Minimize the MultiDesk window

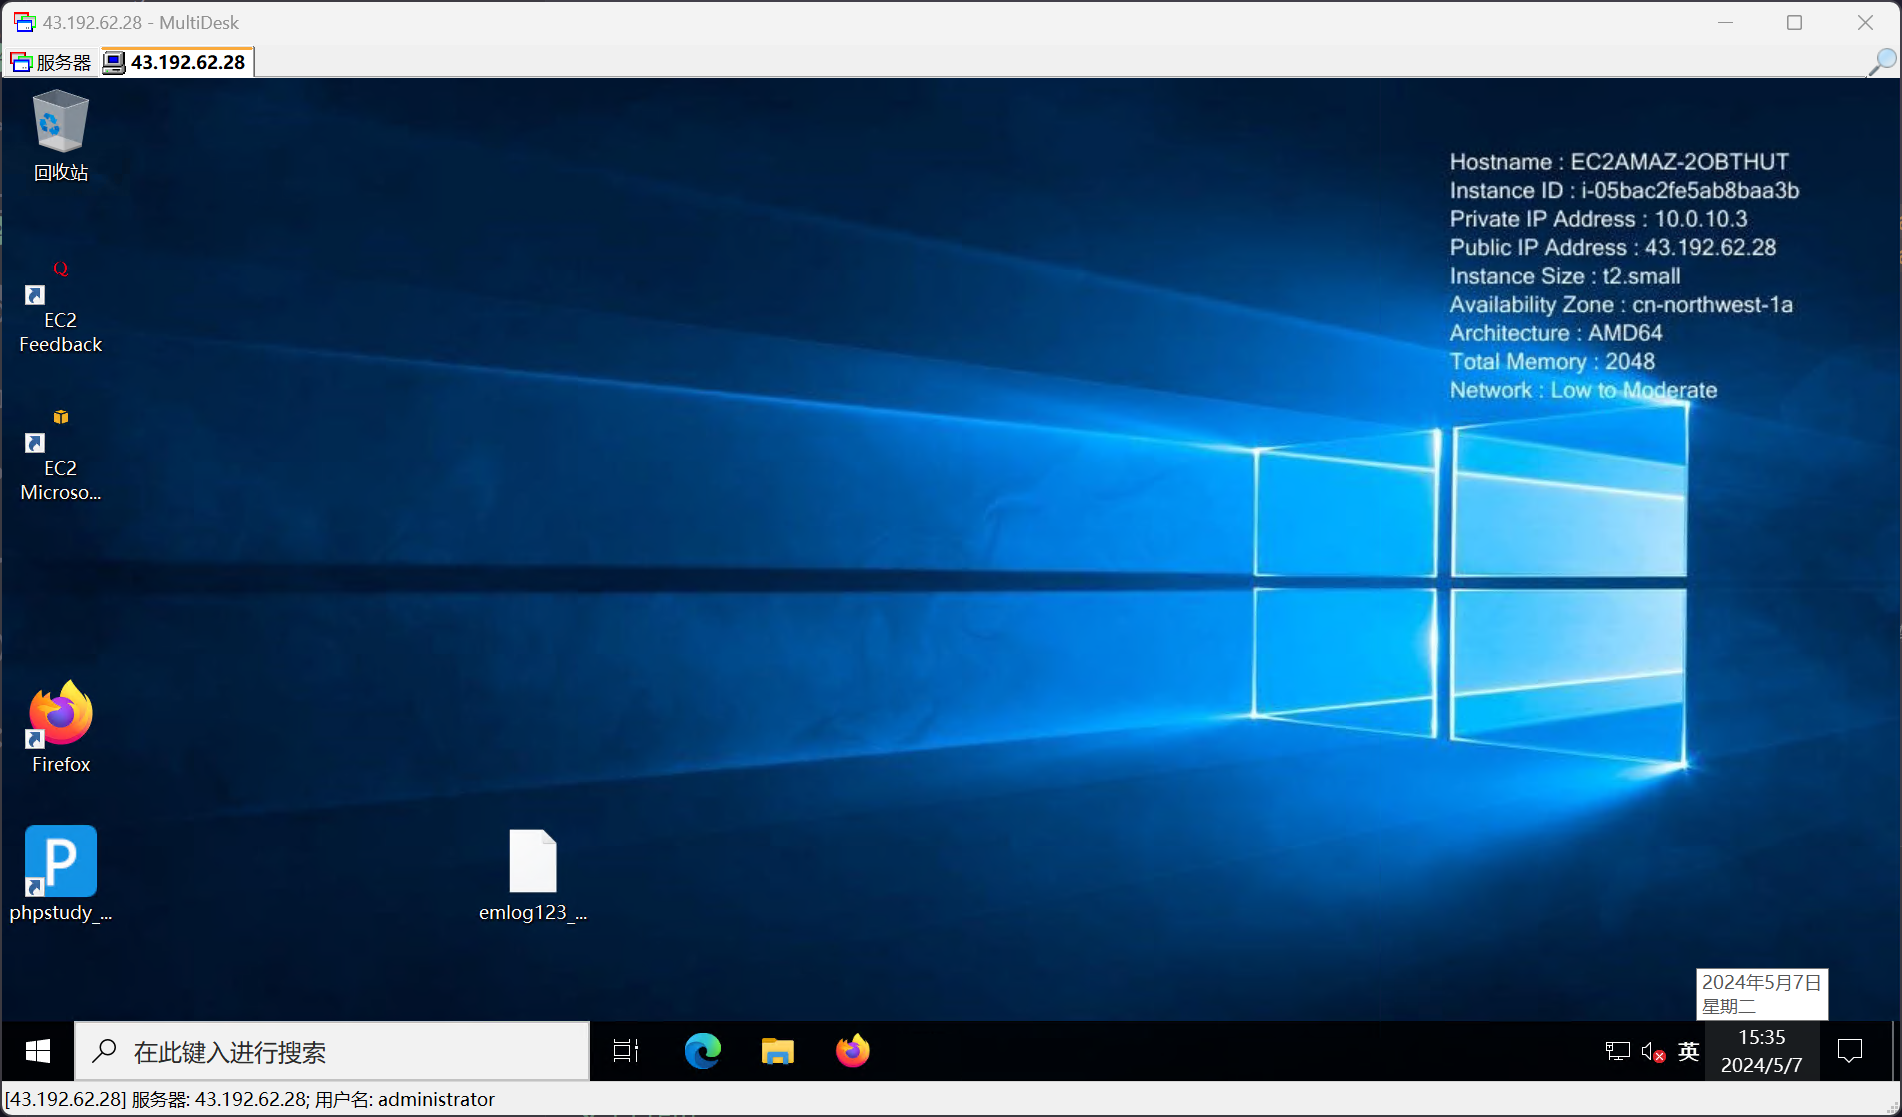(1725, 22)
